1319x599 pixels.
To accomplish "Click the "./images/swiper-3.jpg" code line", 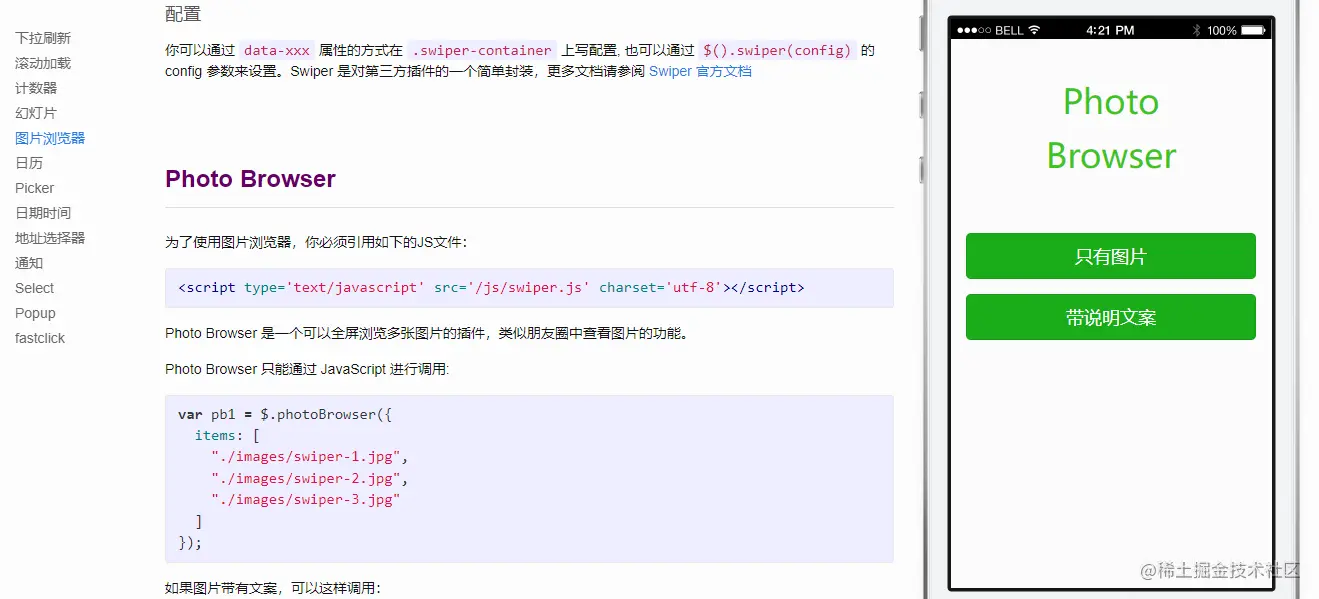I will click(x=305, y=499).
